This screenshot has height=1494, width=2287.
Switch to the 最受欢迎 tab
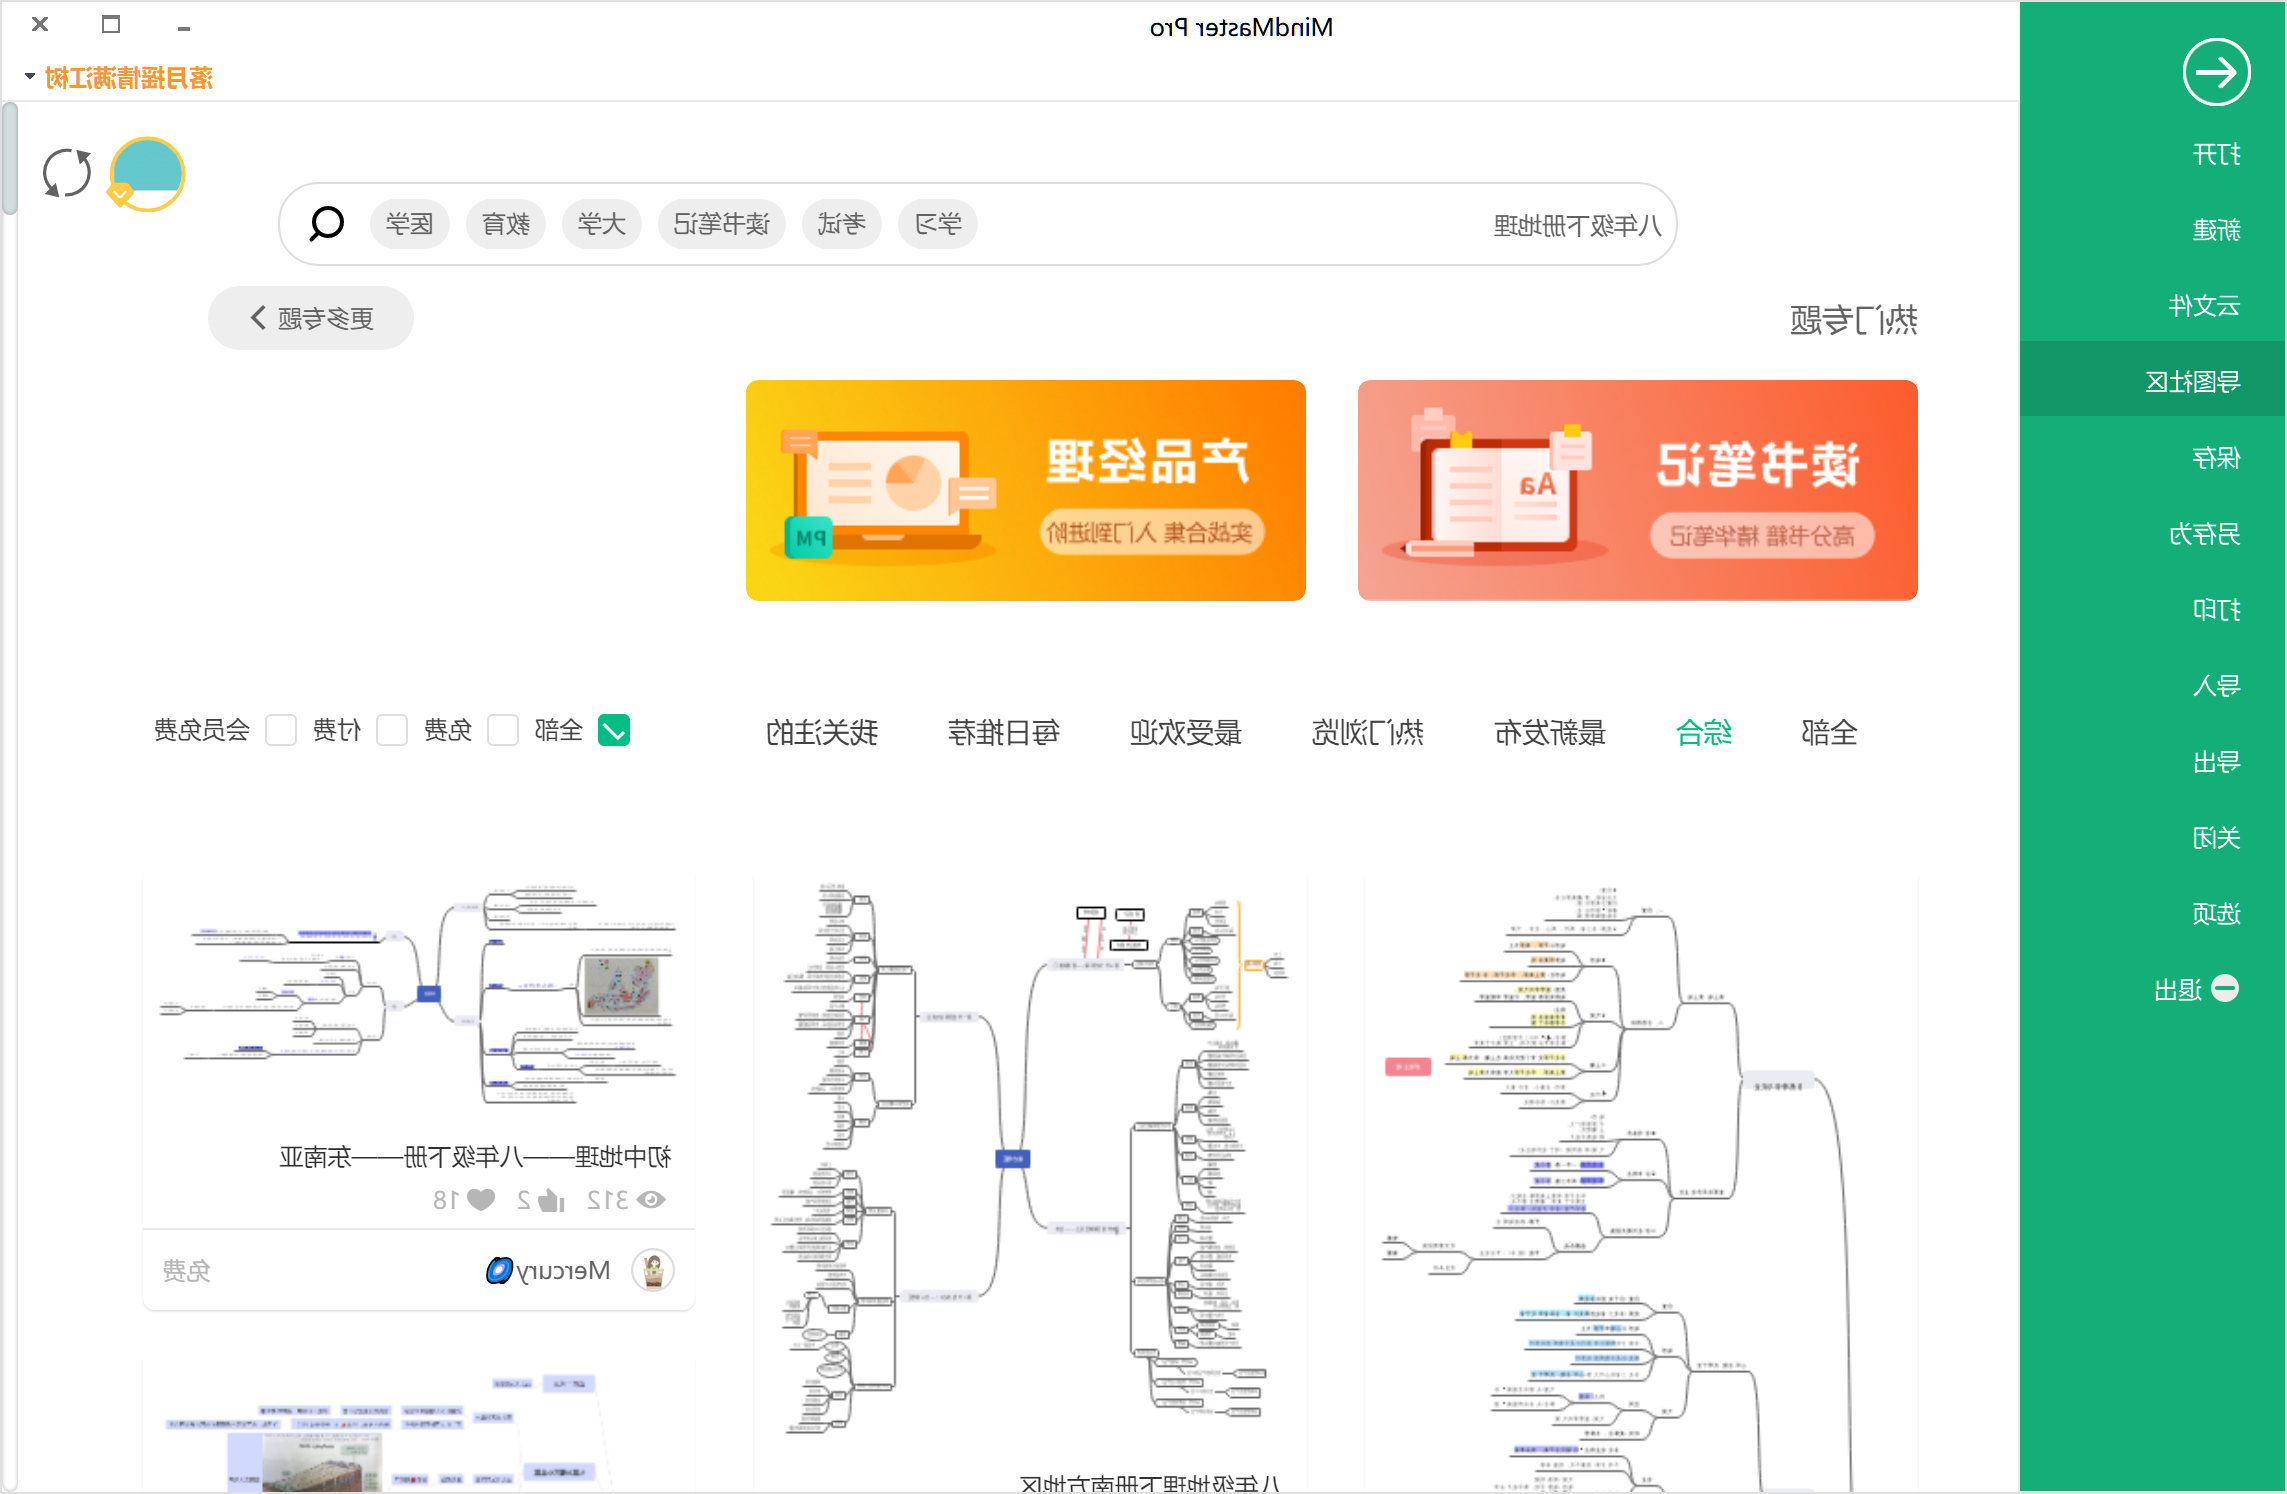[1186, 733]
